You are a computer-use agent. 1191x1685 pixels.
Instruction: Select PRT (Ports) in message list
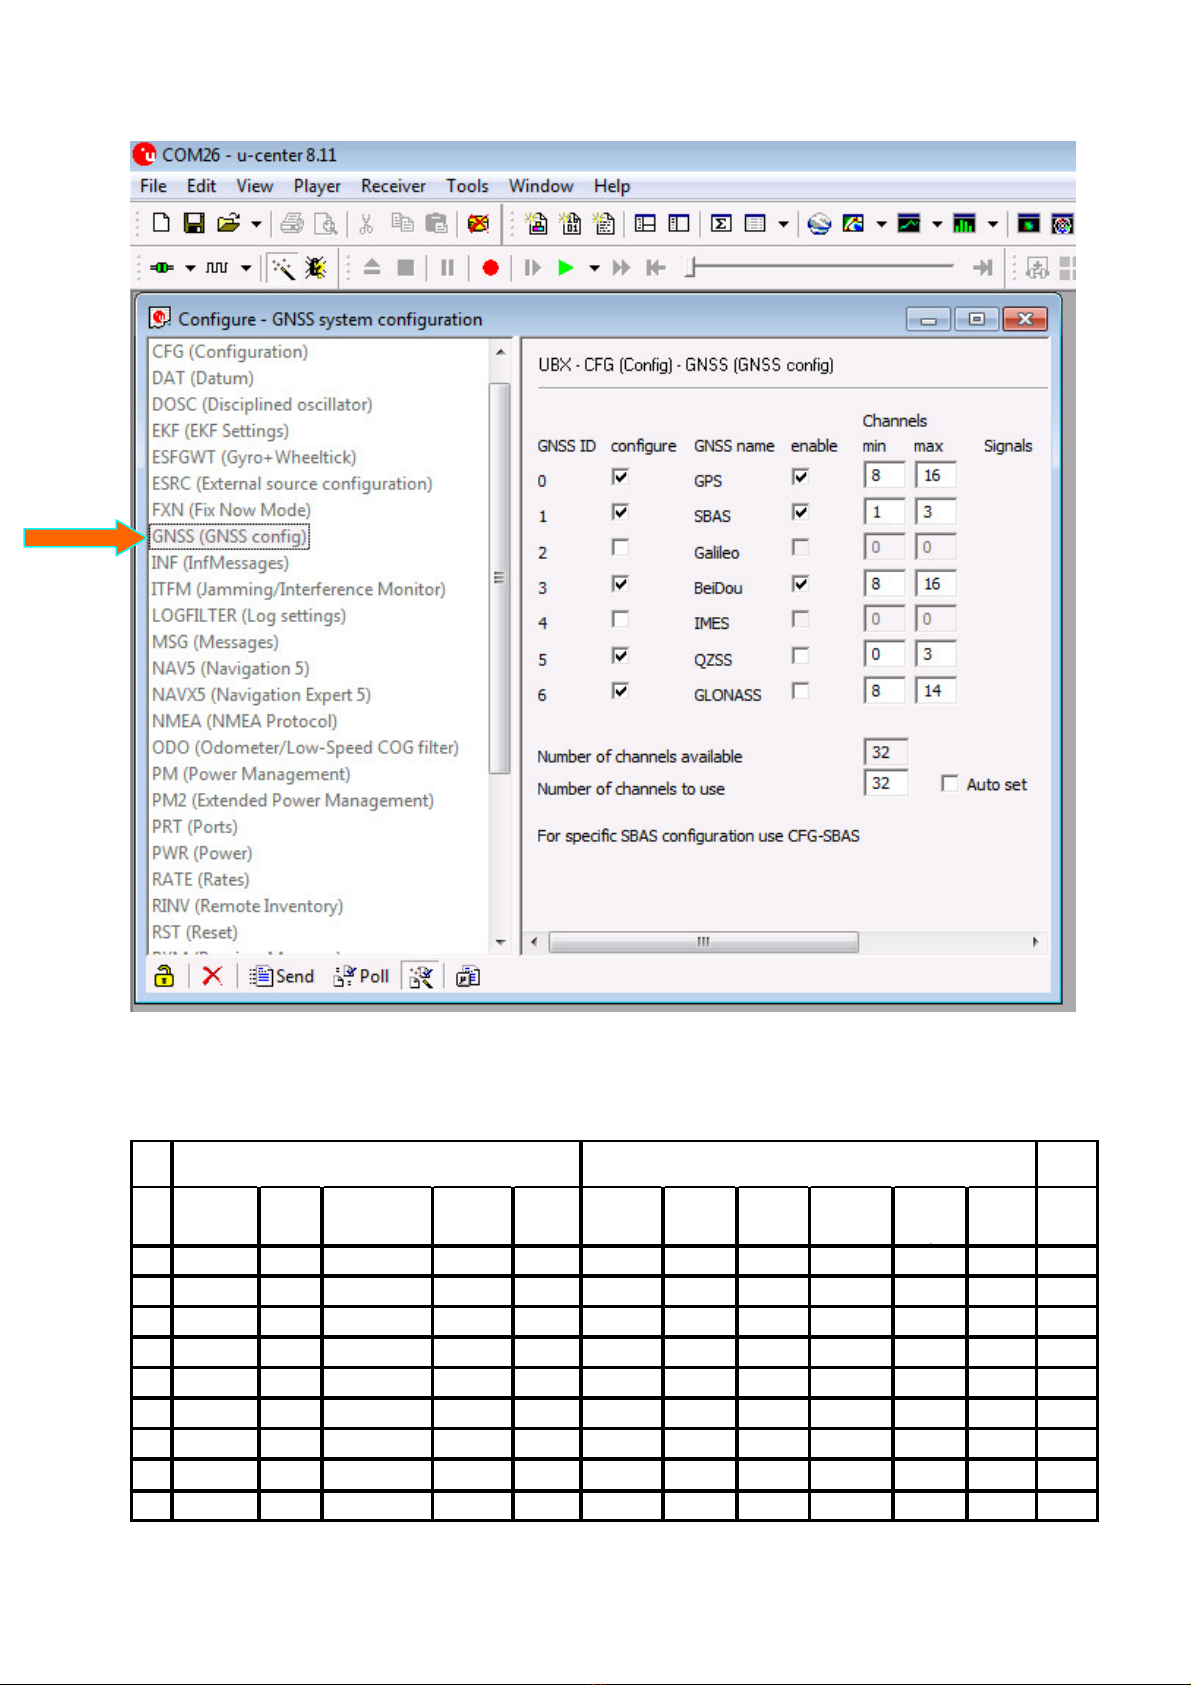(x=195, y=827)
